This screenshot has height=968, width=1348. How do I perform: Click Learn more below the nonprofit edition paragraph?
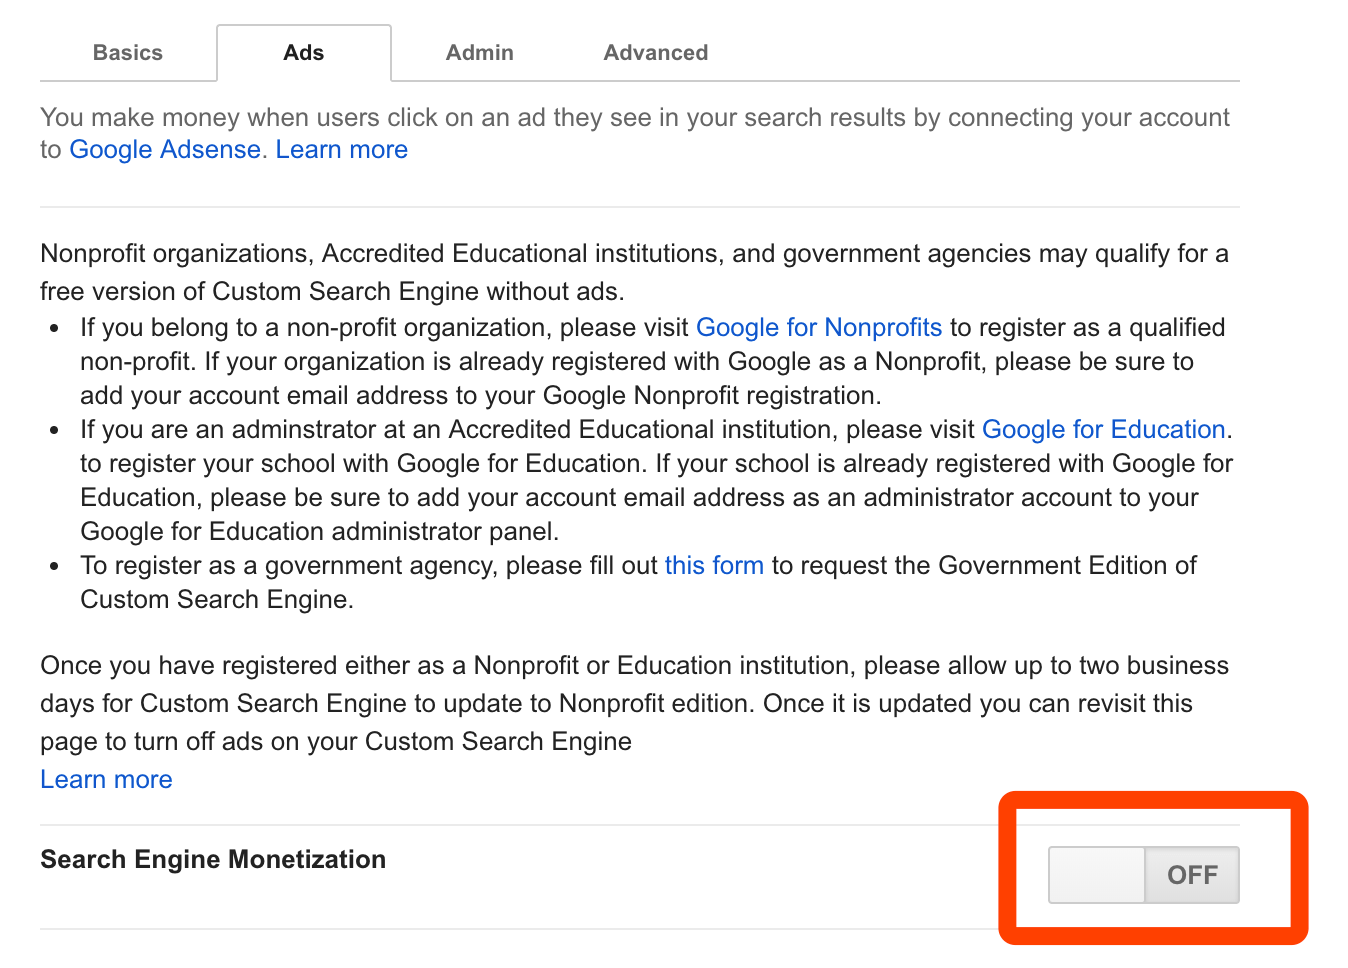pos(106,780)
